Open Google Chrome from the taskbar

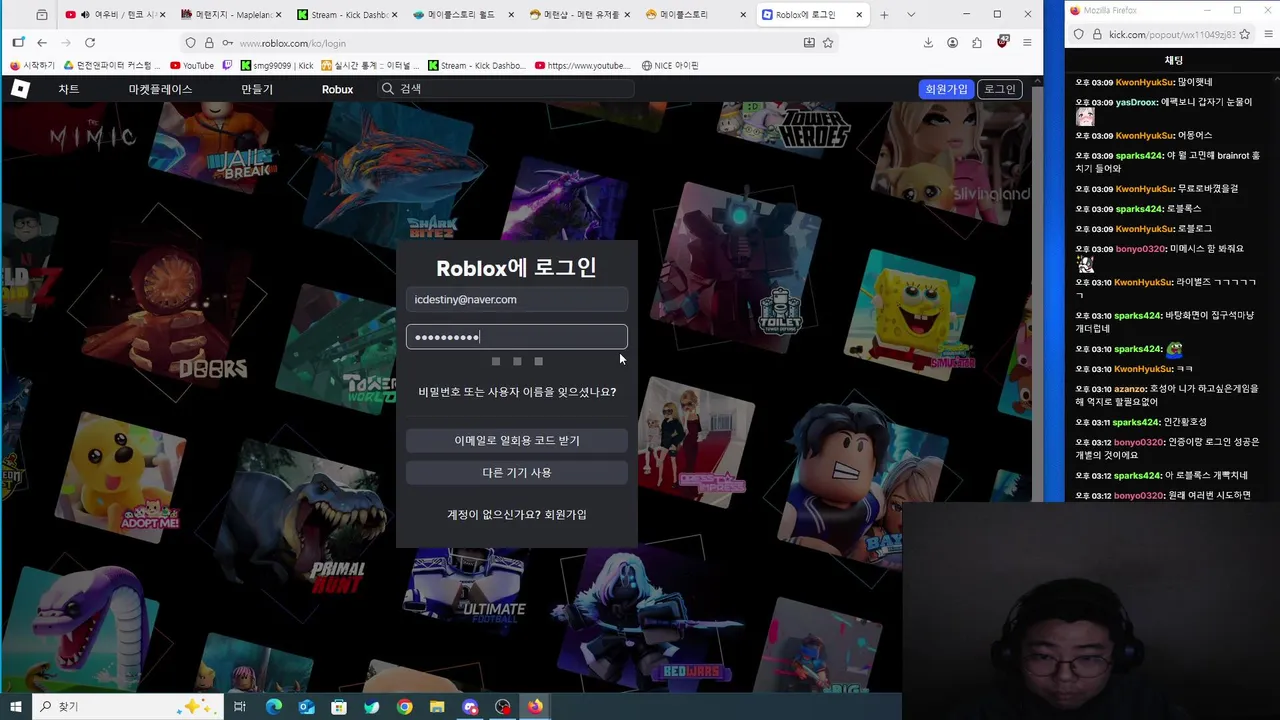404,706
